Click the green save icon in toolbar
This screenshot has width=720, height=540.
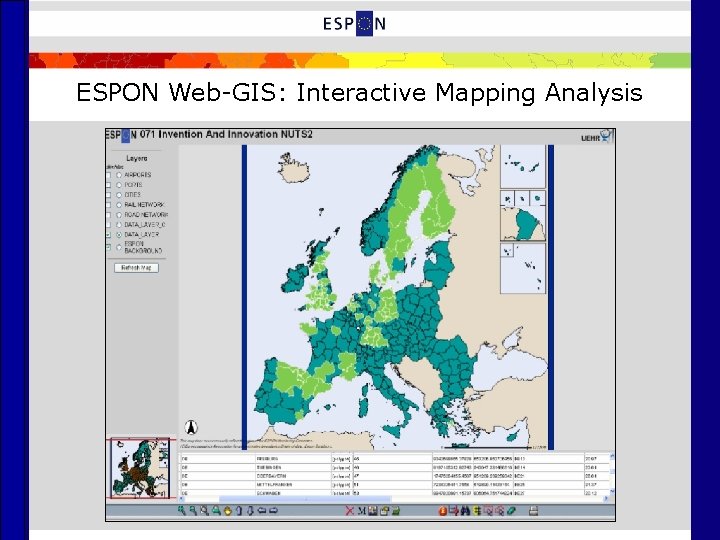396,510
